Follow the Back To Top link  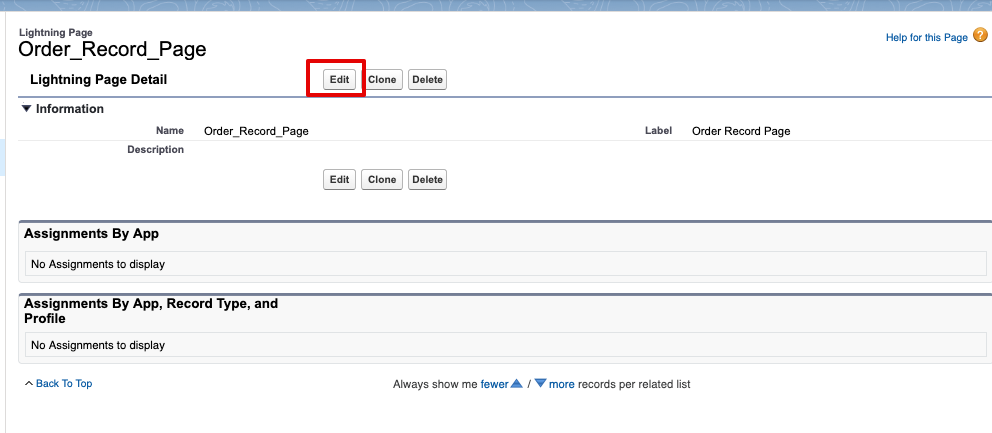(64, 384)
